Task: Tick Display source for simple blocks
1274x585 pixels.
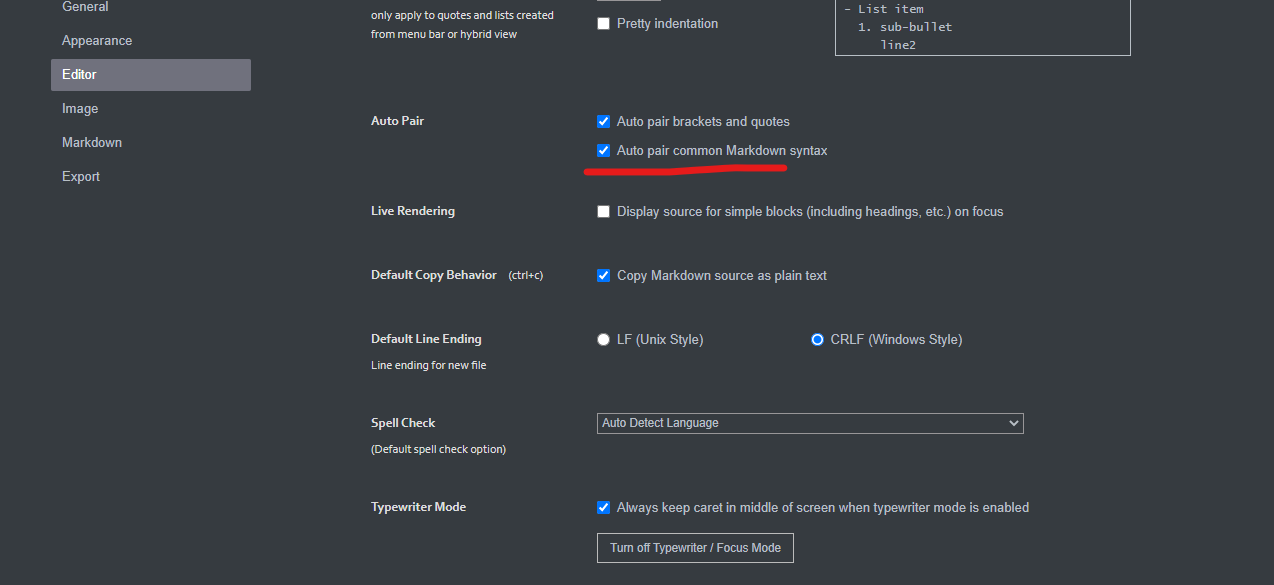Action: tap(604, 212)
